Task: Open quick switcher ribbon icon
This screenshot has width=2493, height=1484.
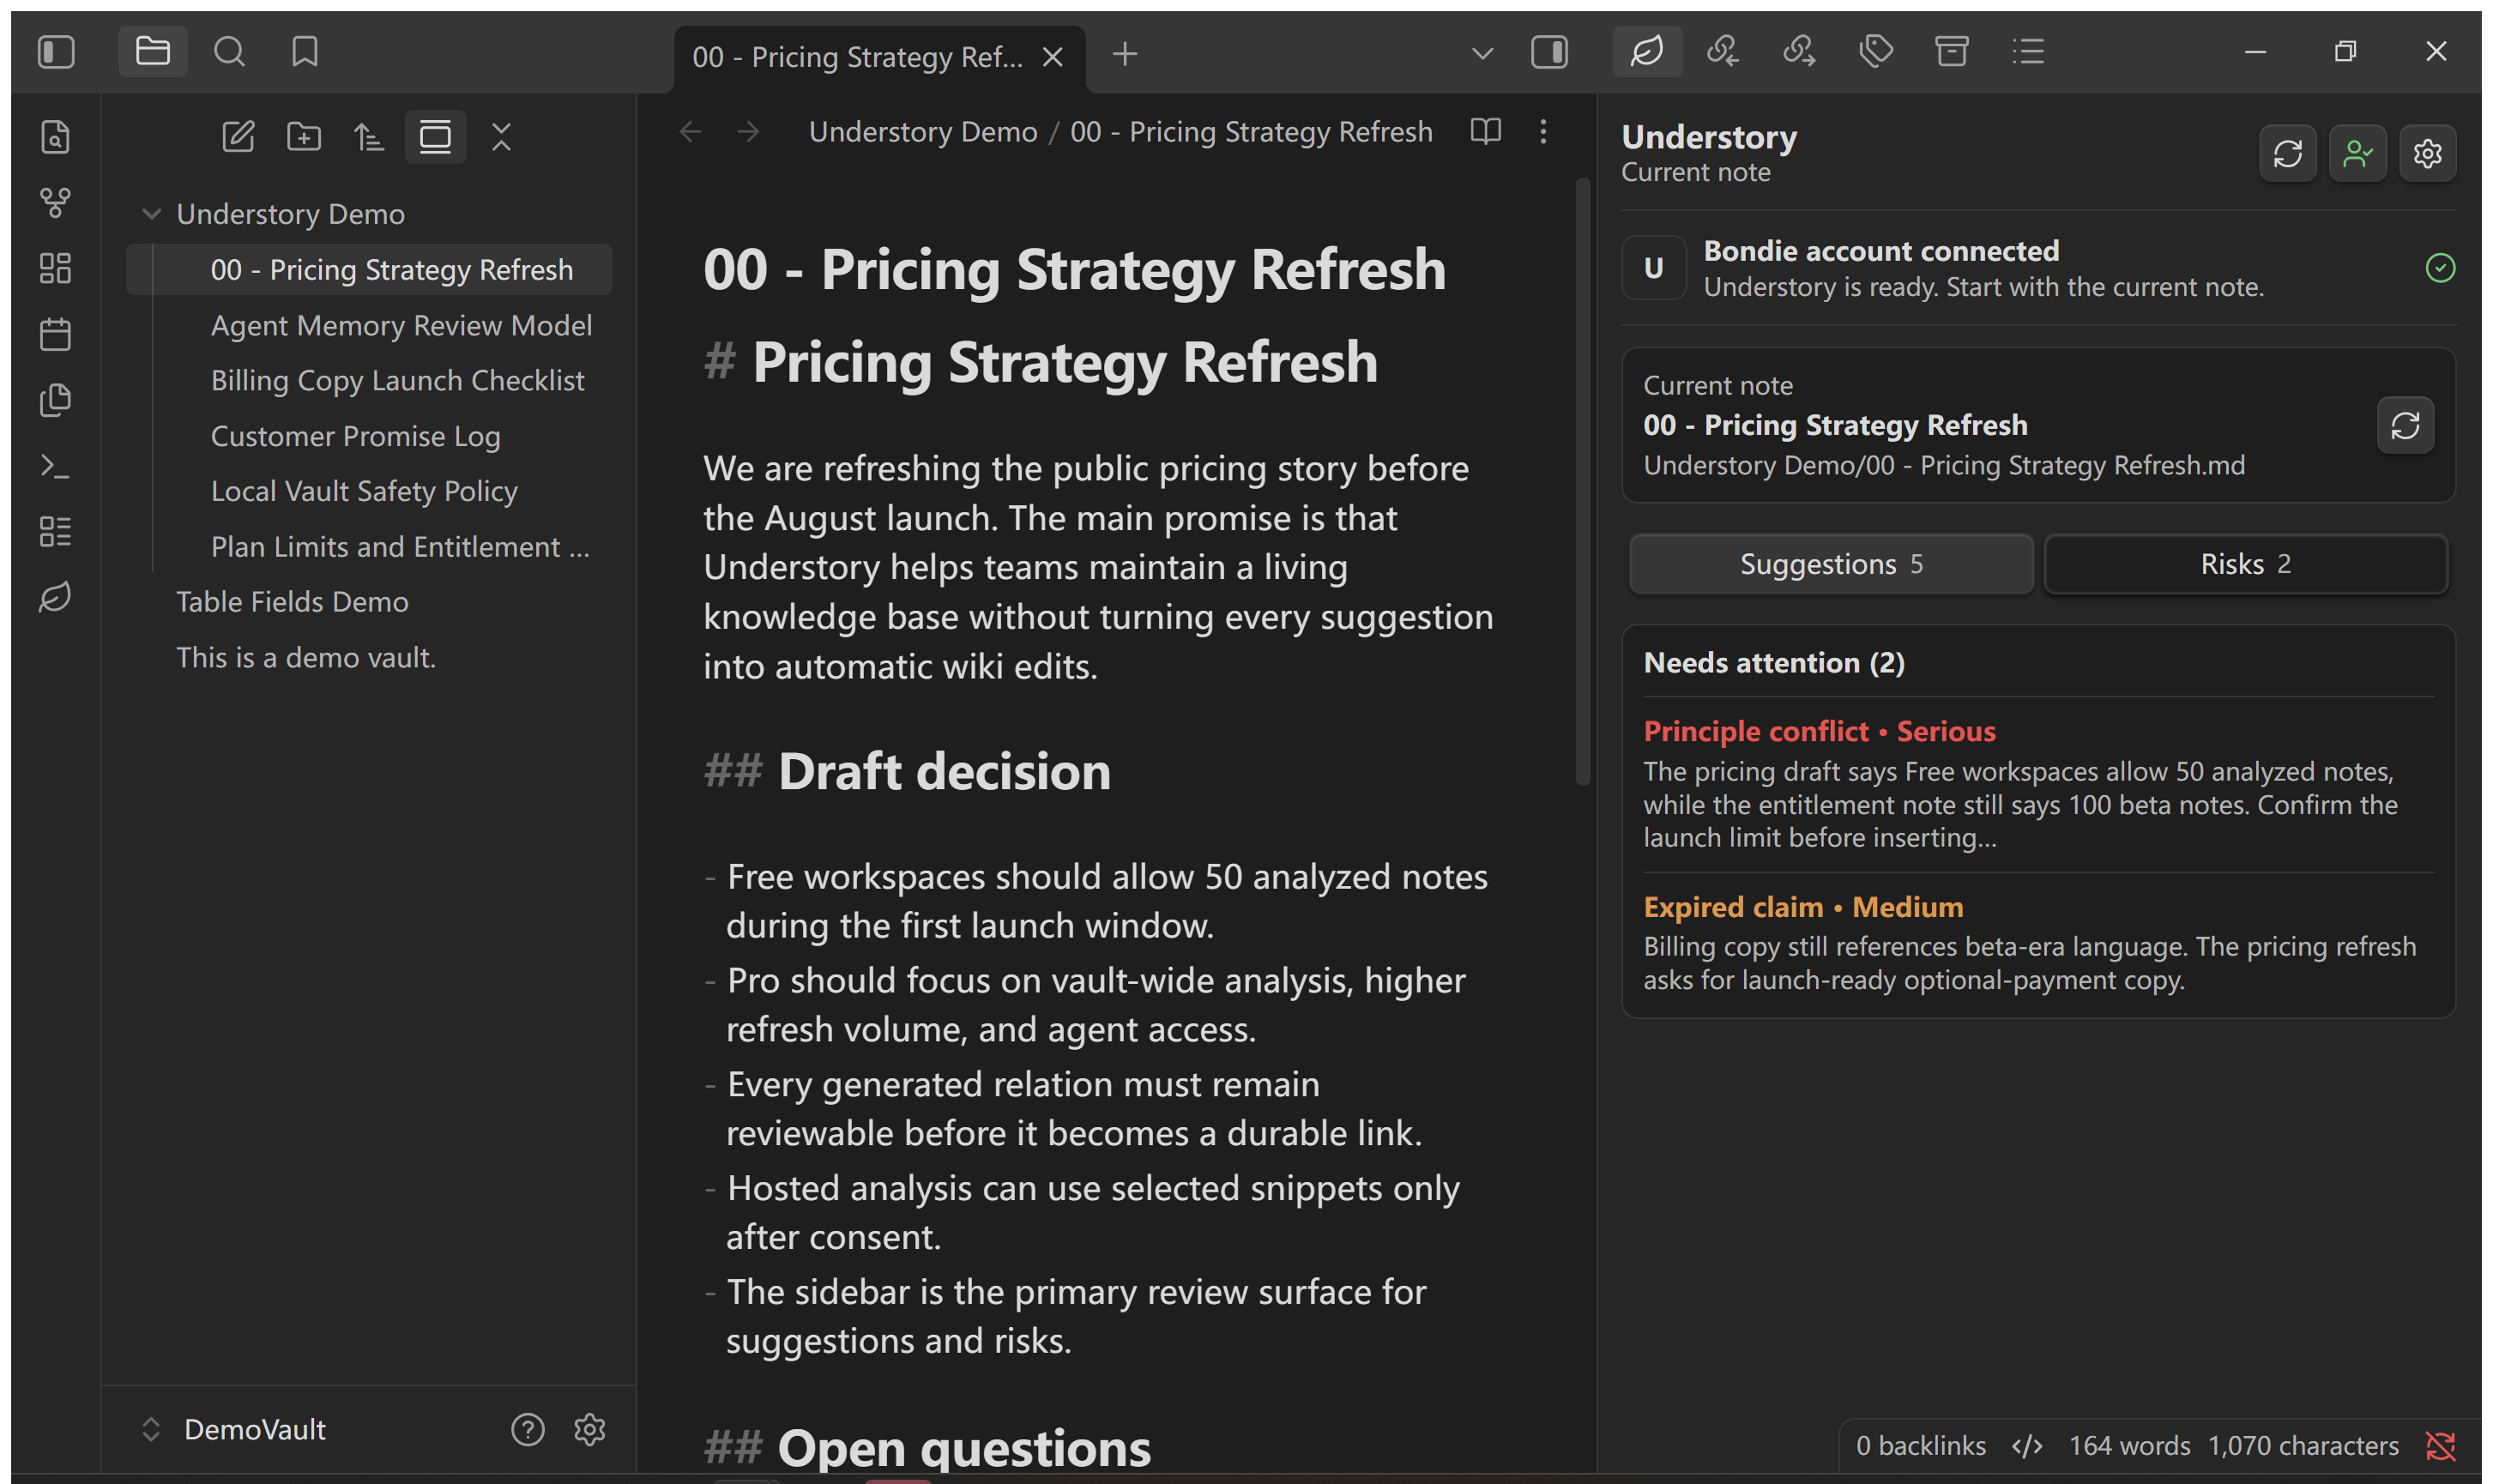Action: click(55, 137)
